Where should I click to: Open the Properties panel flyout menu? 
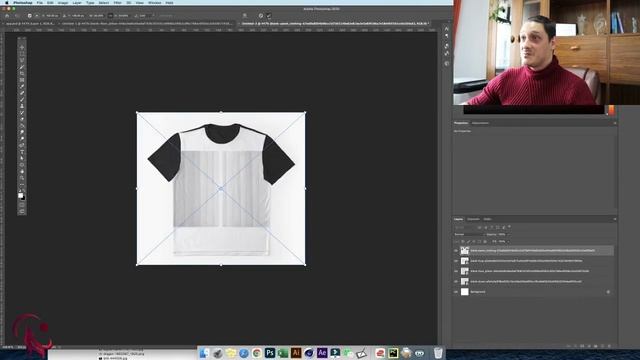[x=615, y=123]
